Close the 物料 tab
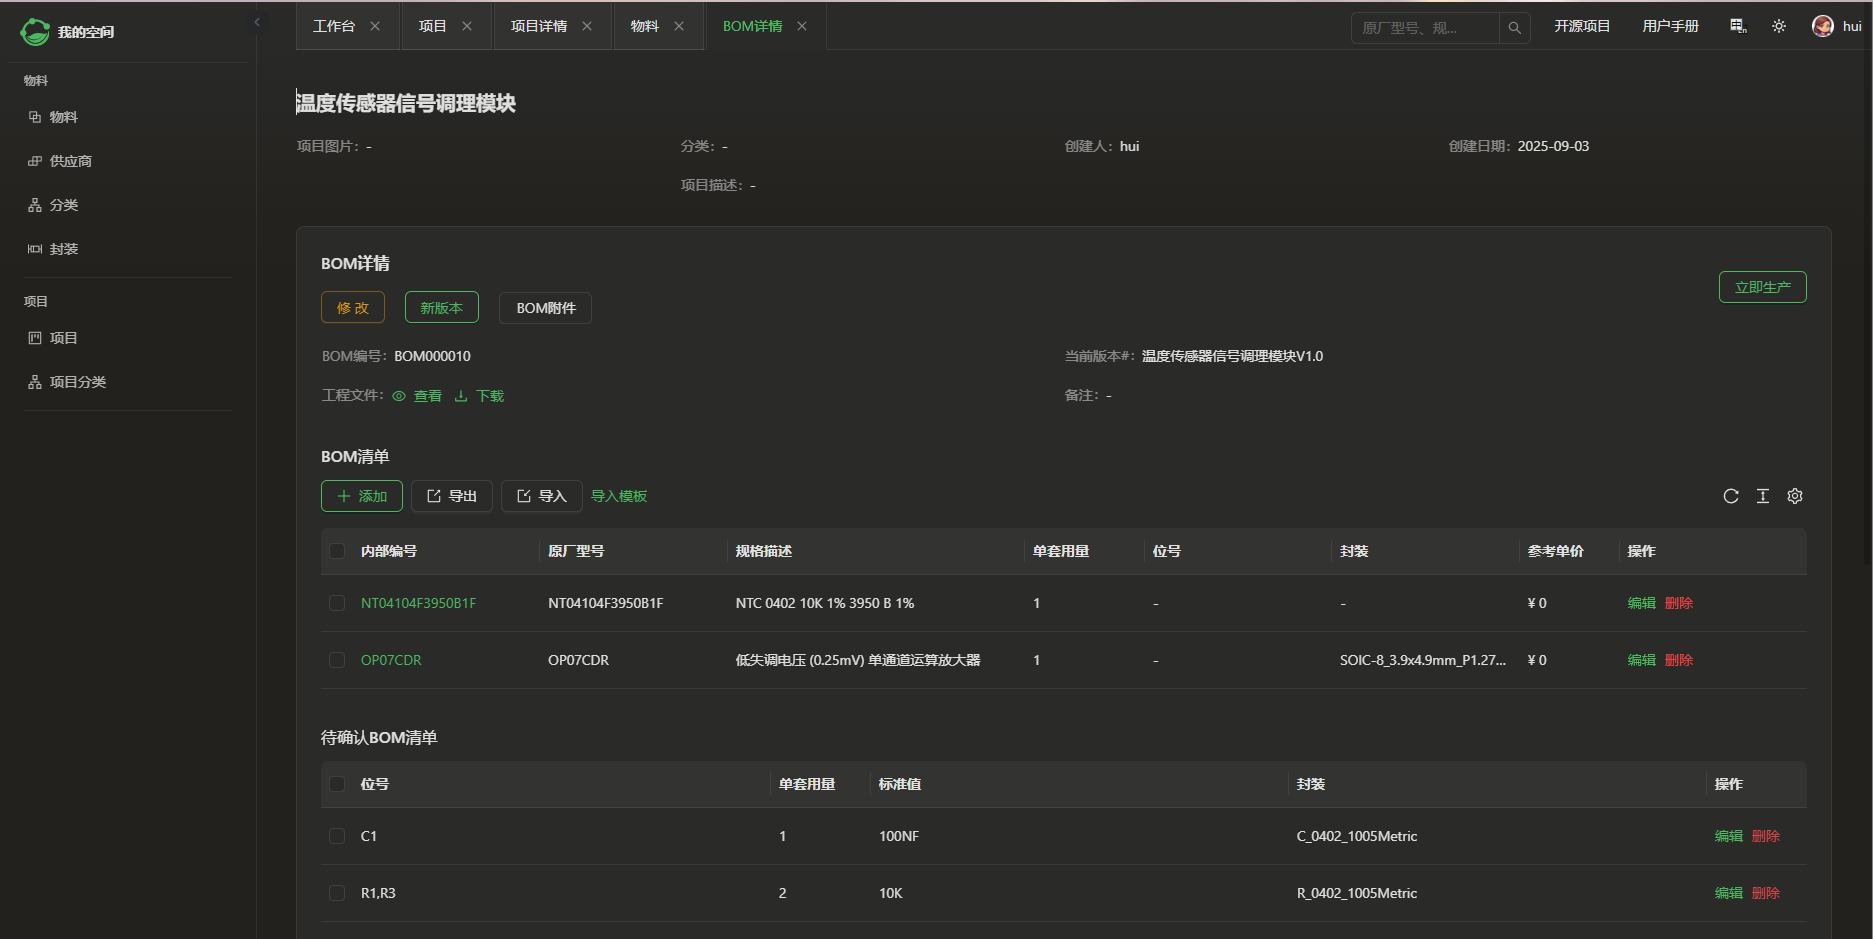 pyautogui.click(x=679, y=26)
